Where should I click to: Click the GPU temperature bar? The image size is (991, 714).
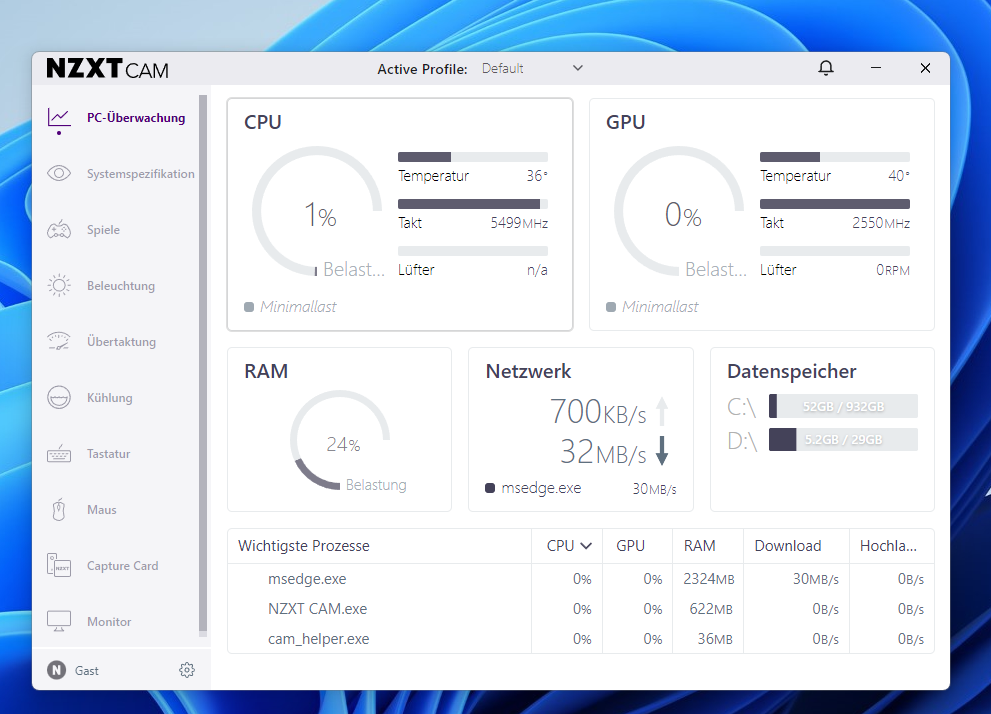pyautogui.click(x=834, y=157)
